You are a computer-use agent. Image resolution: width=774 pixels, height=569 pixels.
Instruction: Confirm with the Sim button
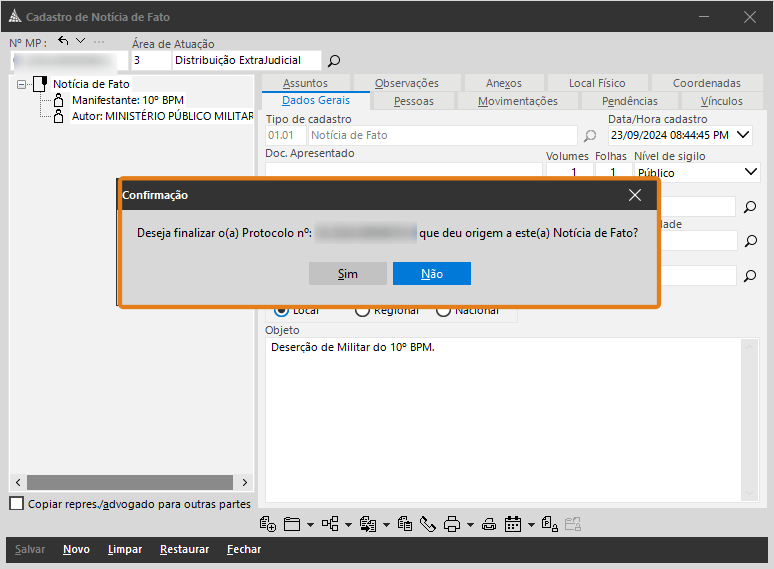348,274
